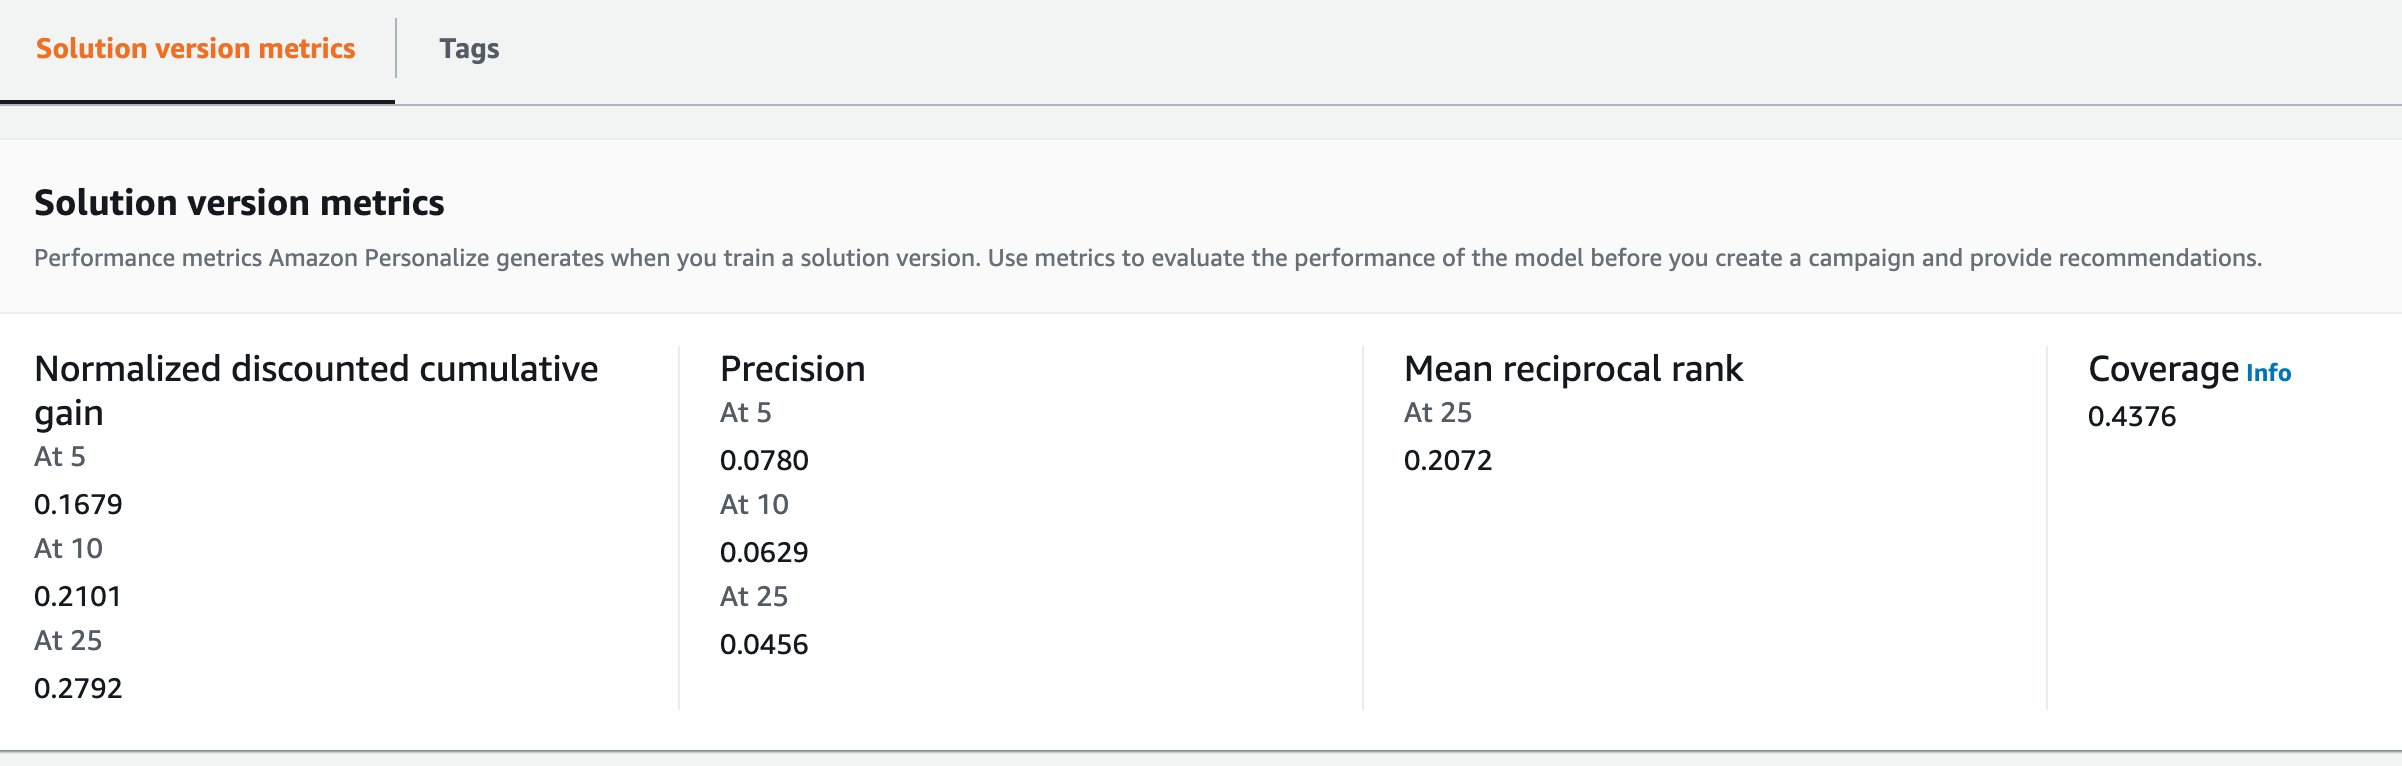The height and width of the screenshot is (766, 2402).
Task: Open the Info link beside Coverage
Action: [2268, 373]
